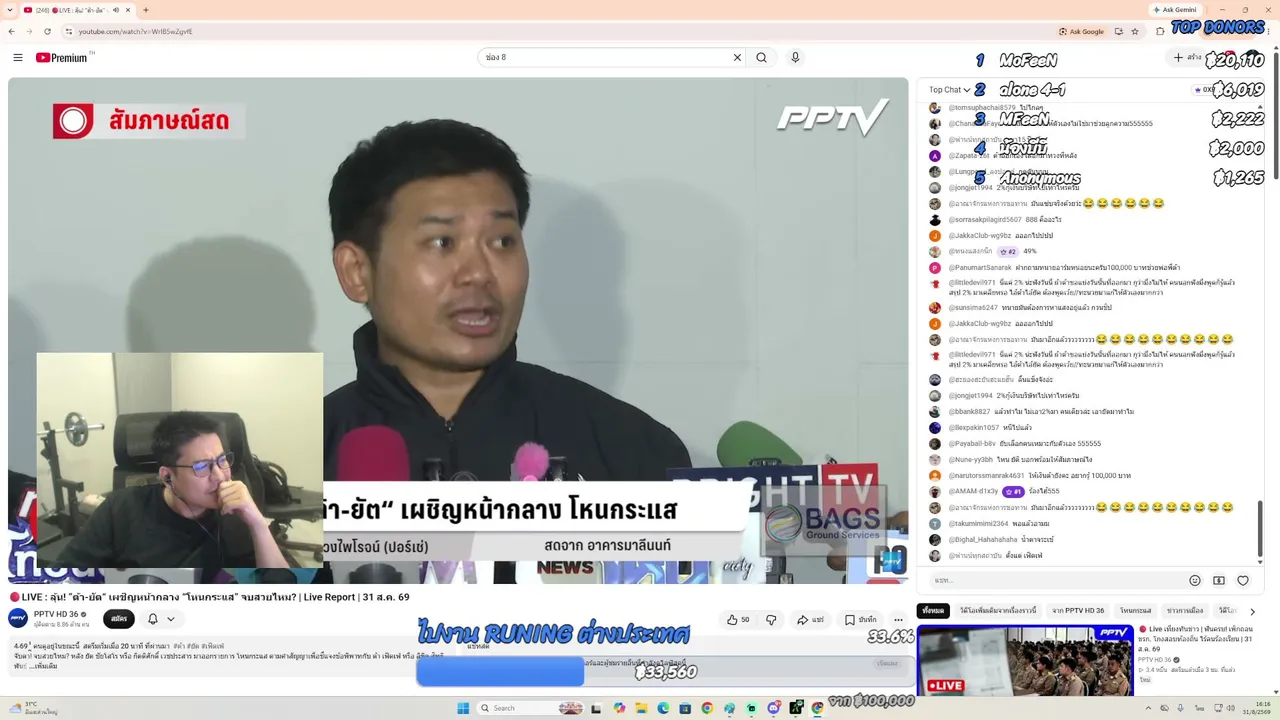Open the YouTube hamburger guide menu

coord(18,58)
